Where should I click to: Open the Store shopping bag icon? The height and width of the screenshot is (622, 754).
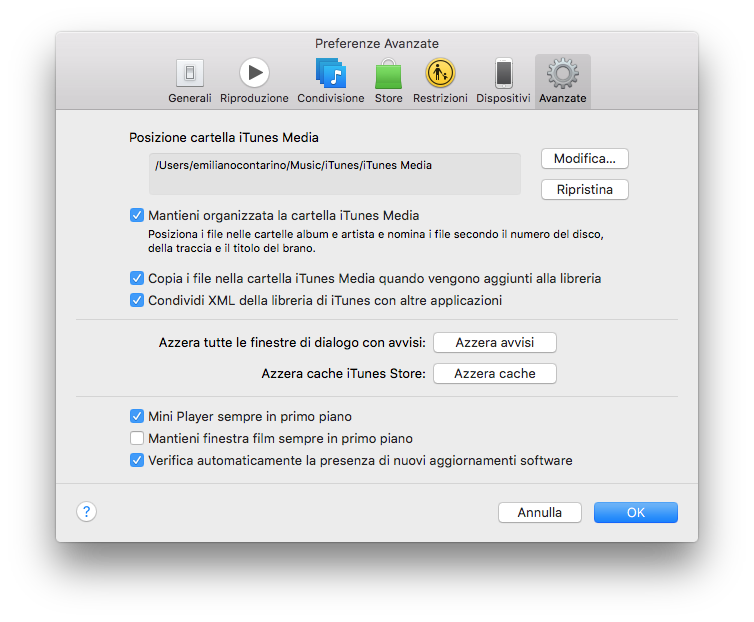click(388, 74)
